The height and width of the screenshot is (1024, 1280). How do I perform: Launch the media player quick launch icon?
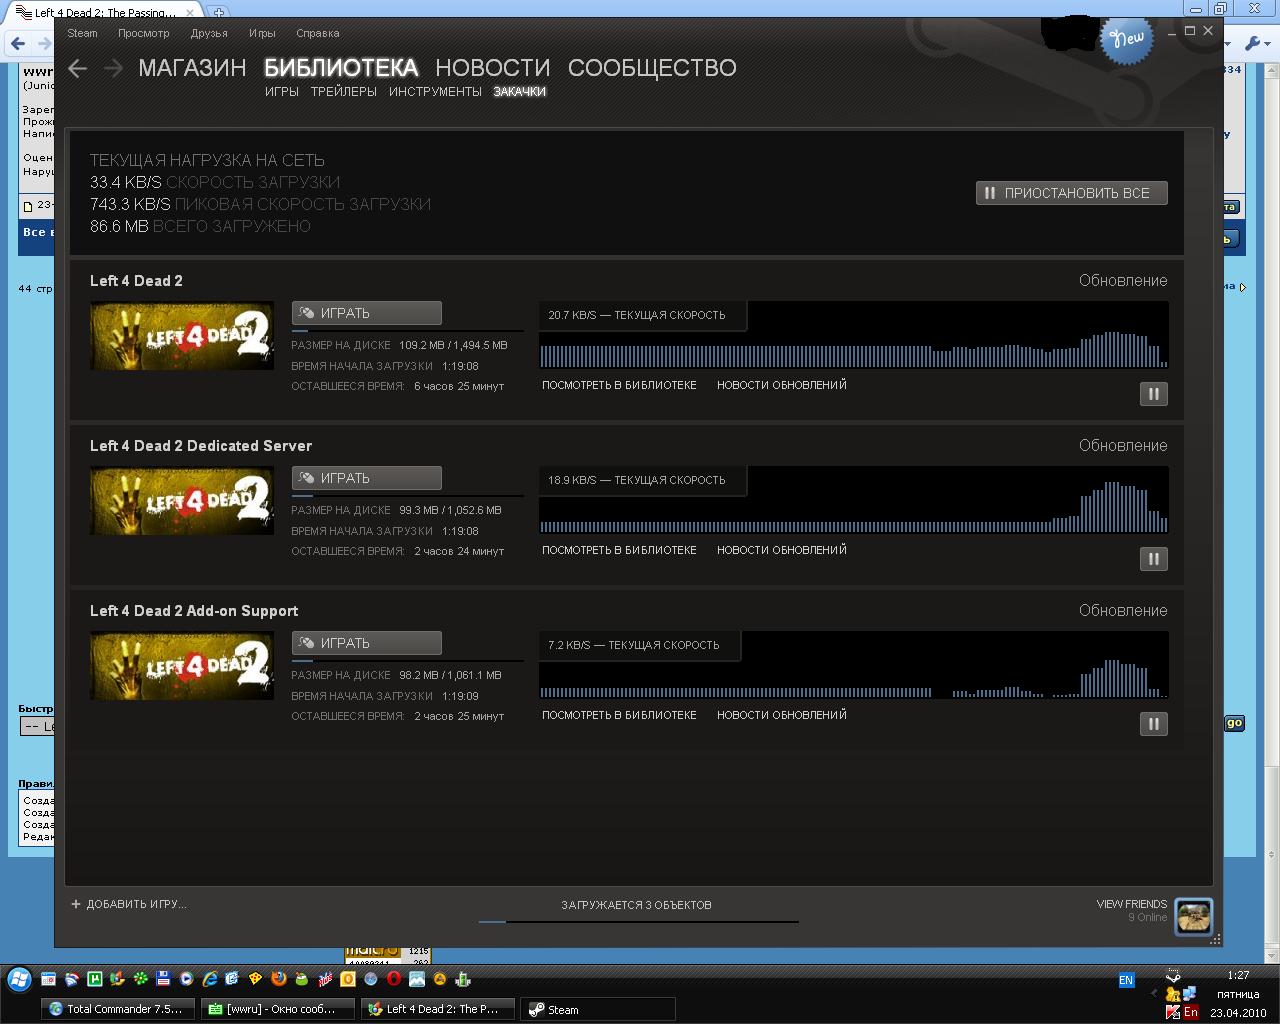click(187, 979)
